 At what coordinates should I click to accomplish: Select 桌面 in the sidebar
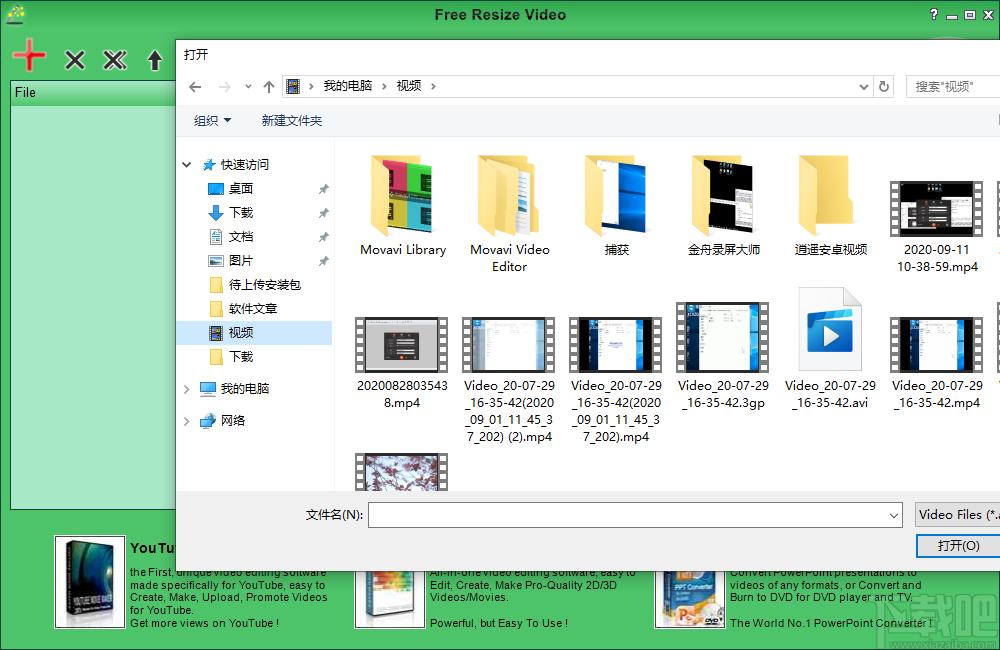(x=240, y=189)
